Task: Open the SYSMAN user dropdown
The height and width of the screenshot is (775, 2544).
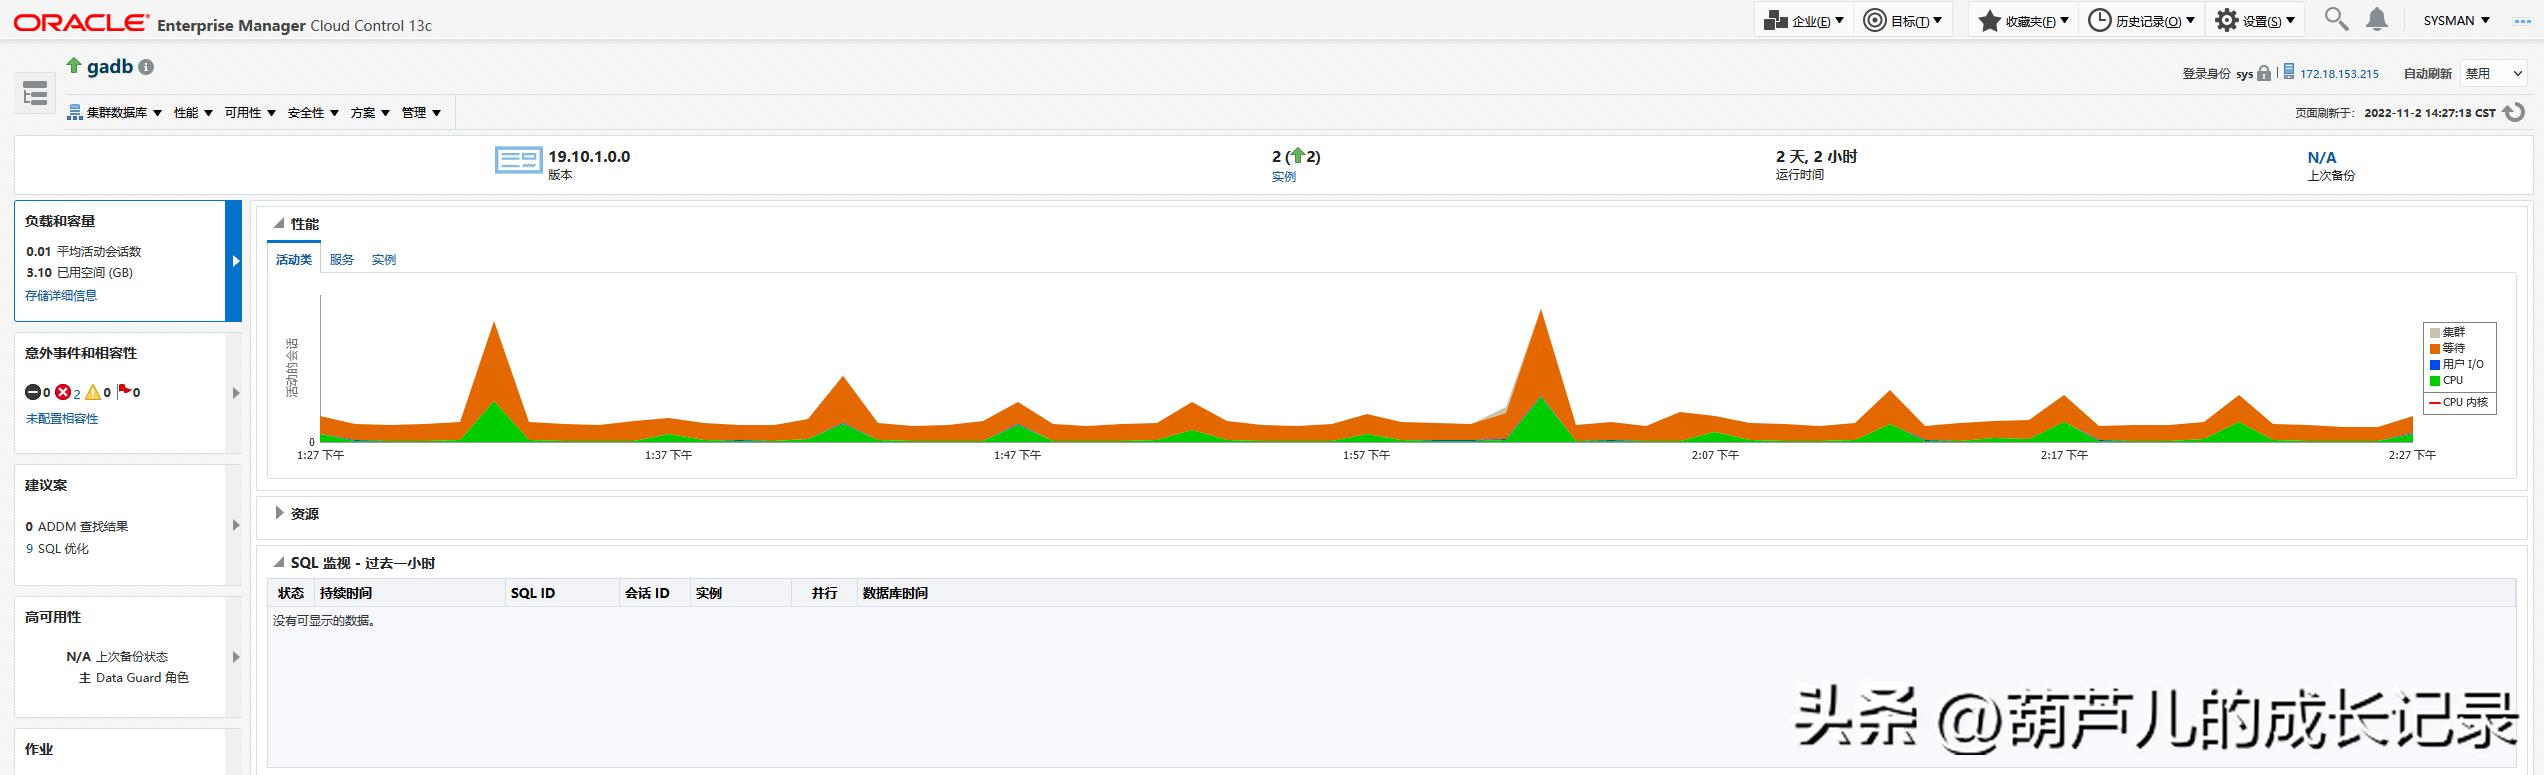Action: 2456,20
